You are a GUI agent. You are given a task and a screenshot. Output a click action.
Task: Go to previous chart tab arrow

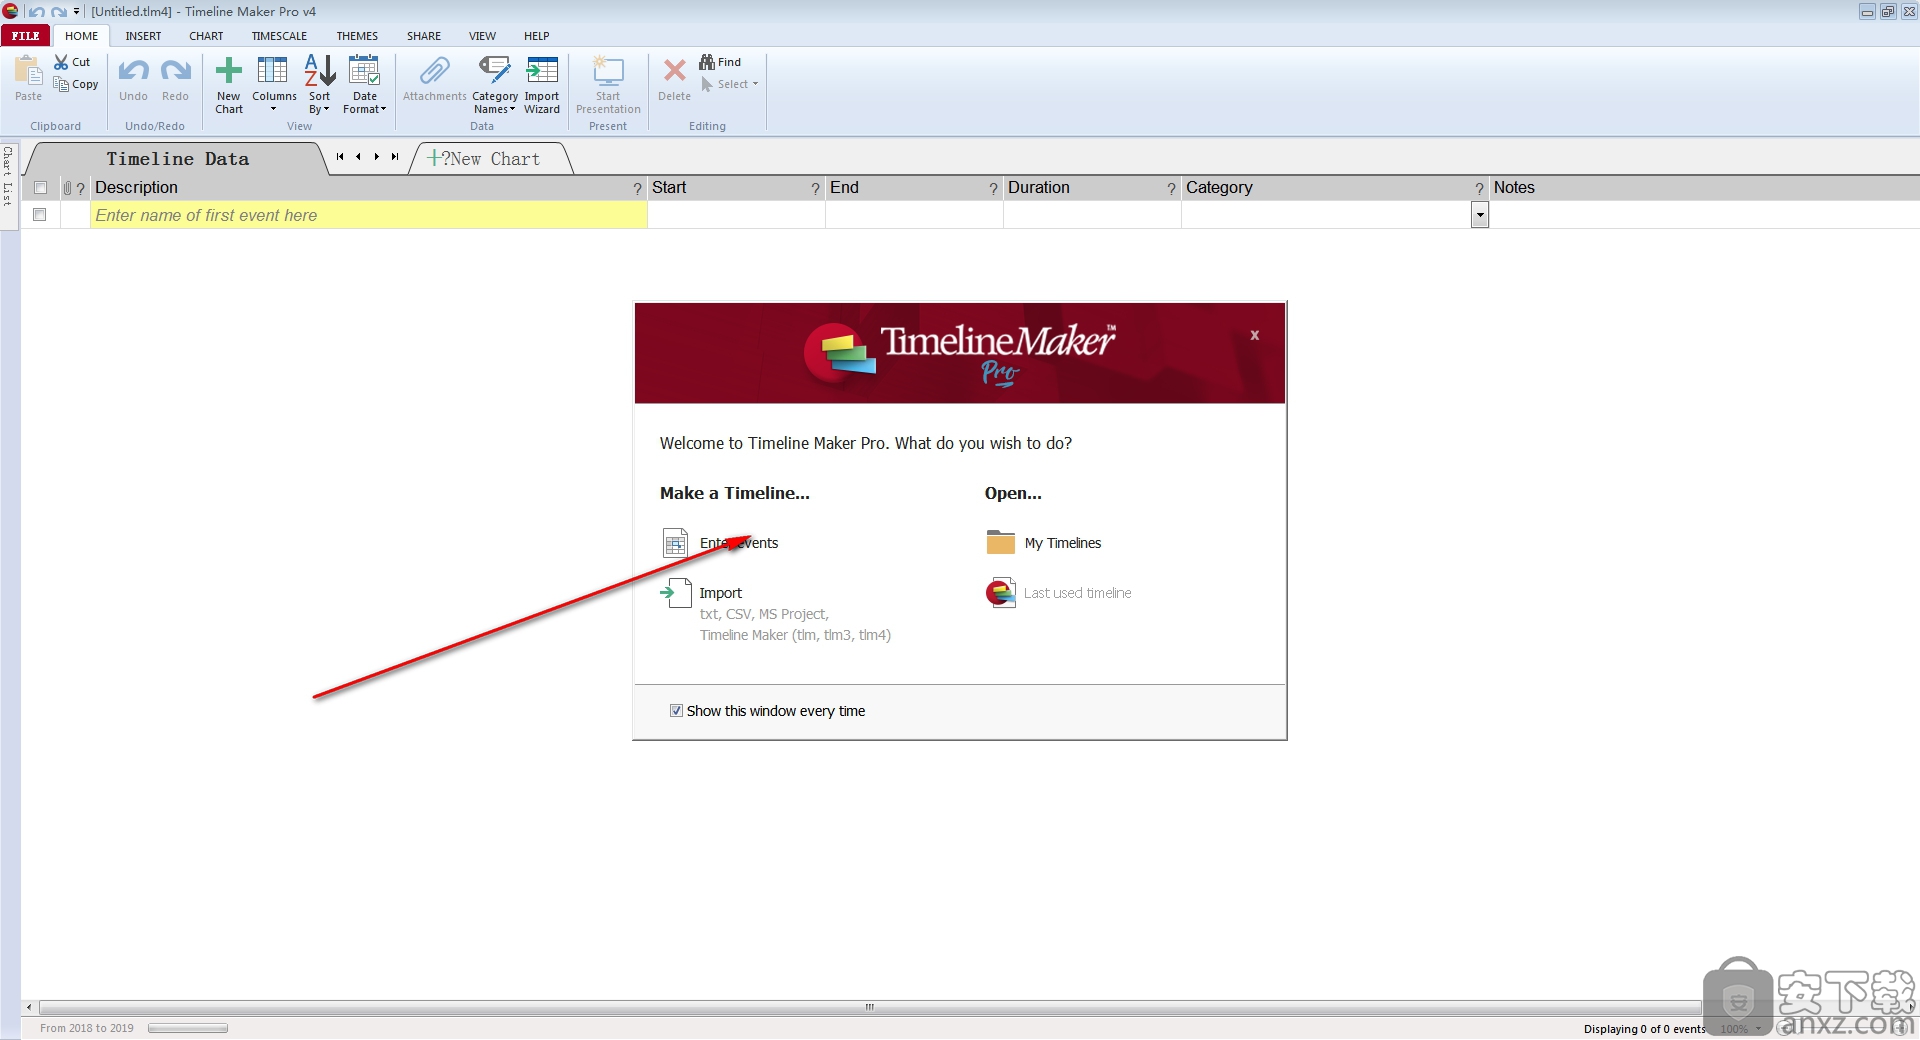358,157
